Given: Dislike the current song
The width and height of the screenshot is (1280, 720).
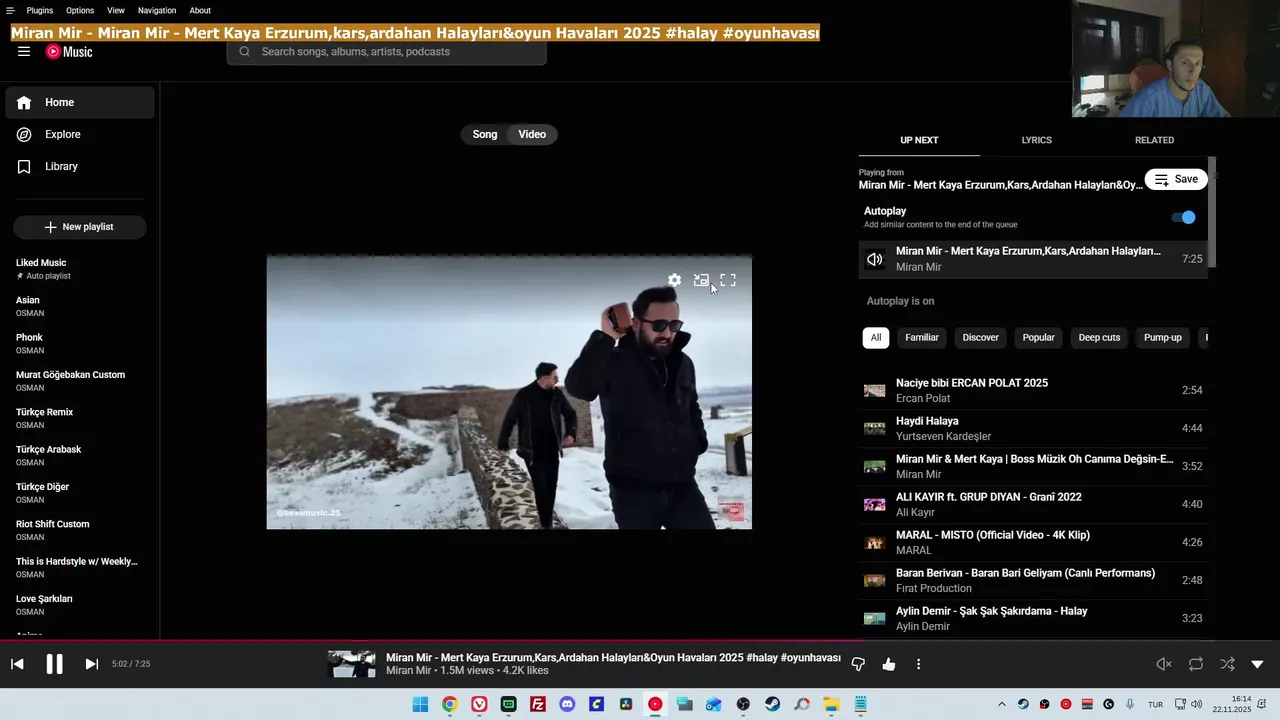Looking at the screenshot, I should pos(858,664).
